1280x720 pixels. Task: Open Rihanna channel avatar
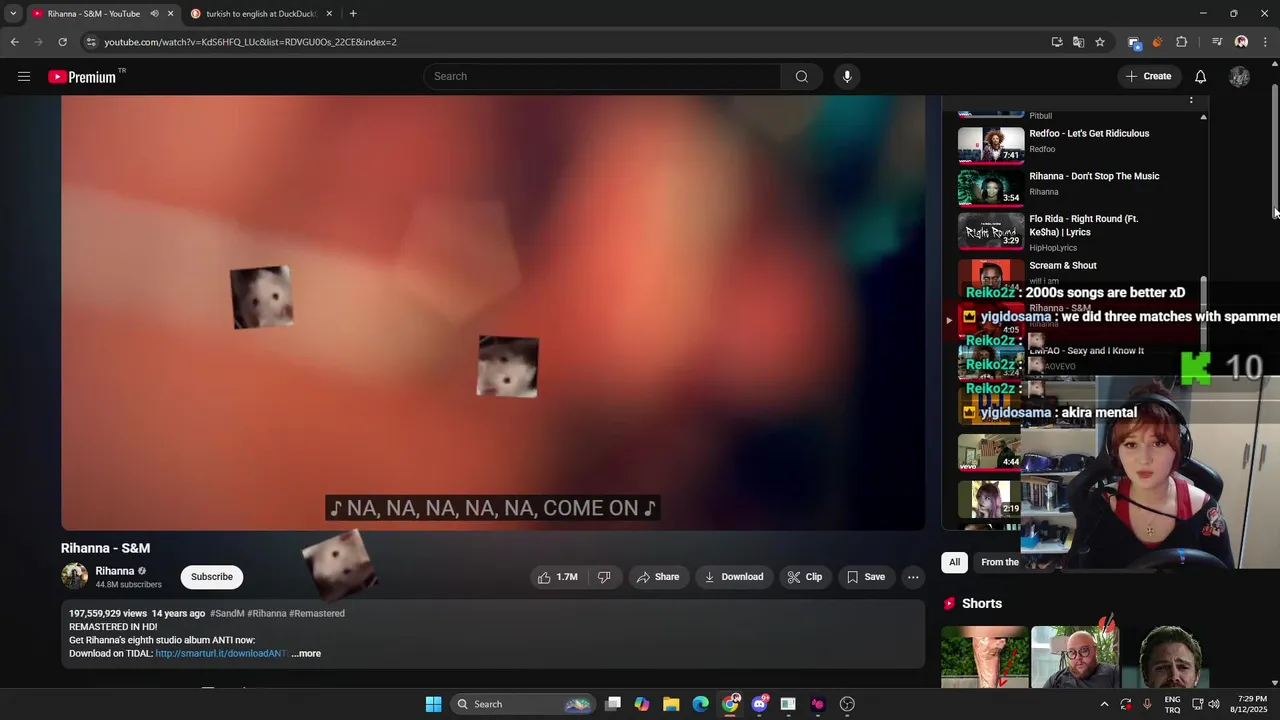74,576
